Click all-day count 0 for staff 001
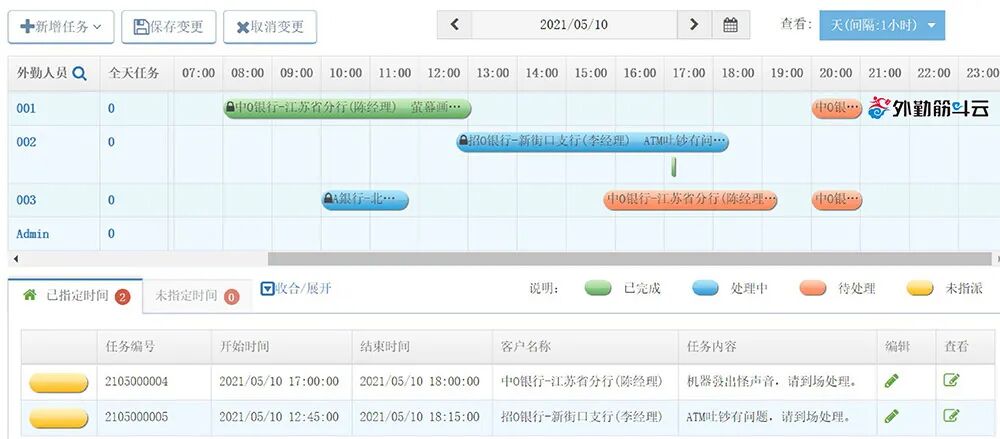This screenshot has height=439, width=1000. click(x=111, y=108)
